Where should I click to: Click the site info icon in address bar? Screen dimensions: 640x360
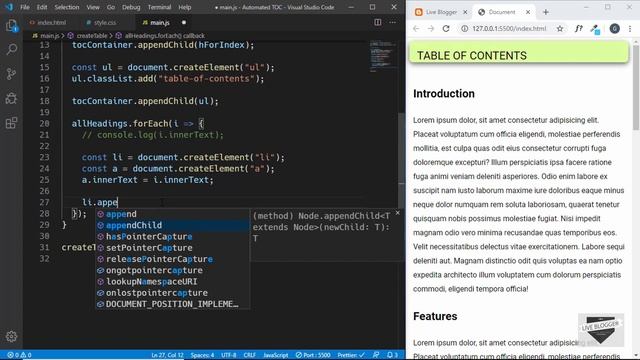[x=464, y=29]
